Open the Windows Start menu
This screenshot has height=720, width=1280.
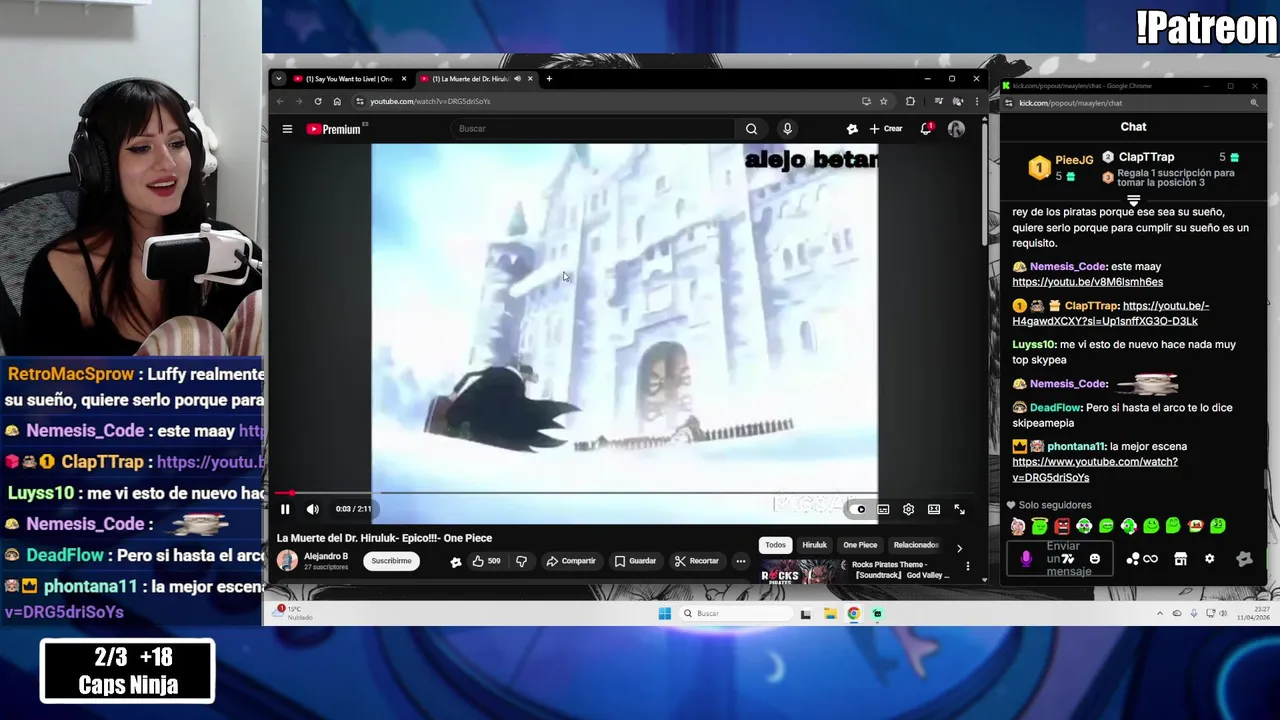click(665, 614)
